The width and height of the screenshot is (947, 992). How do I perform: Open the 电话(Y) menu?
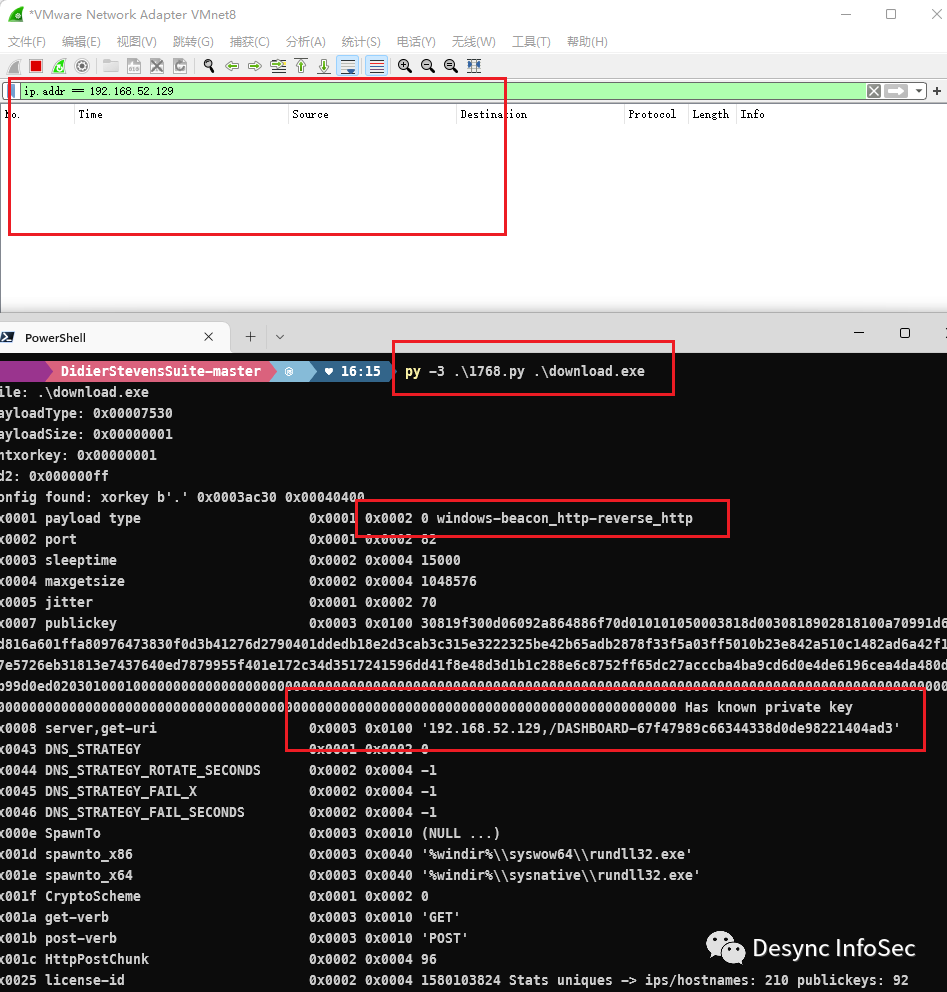[416, 42]
